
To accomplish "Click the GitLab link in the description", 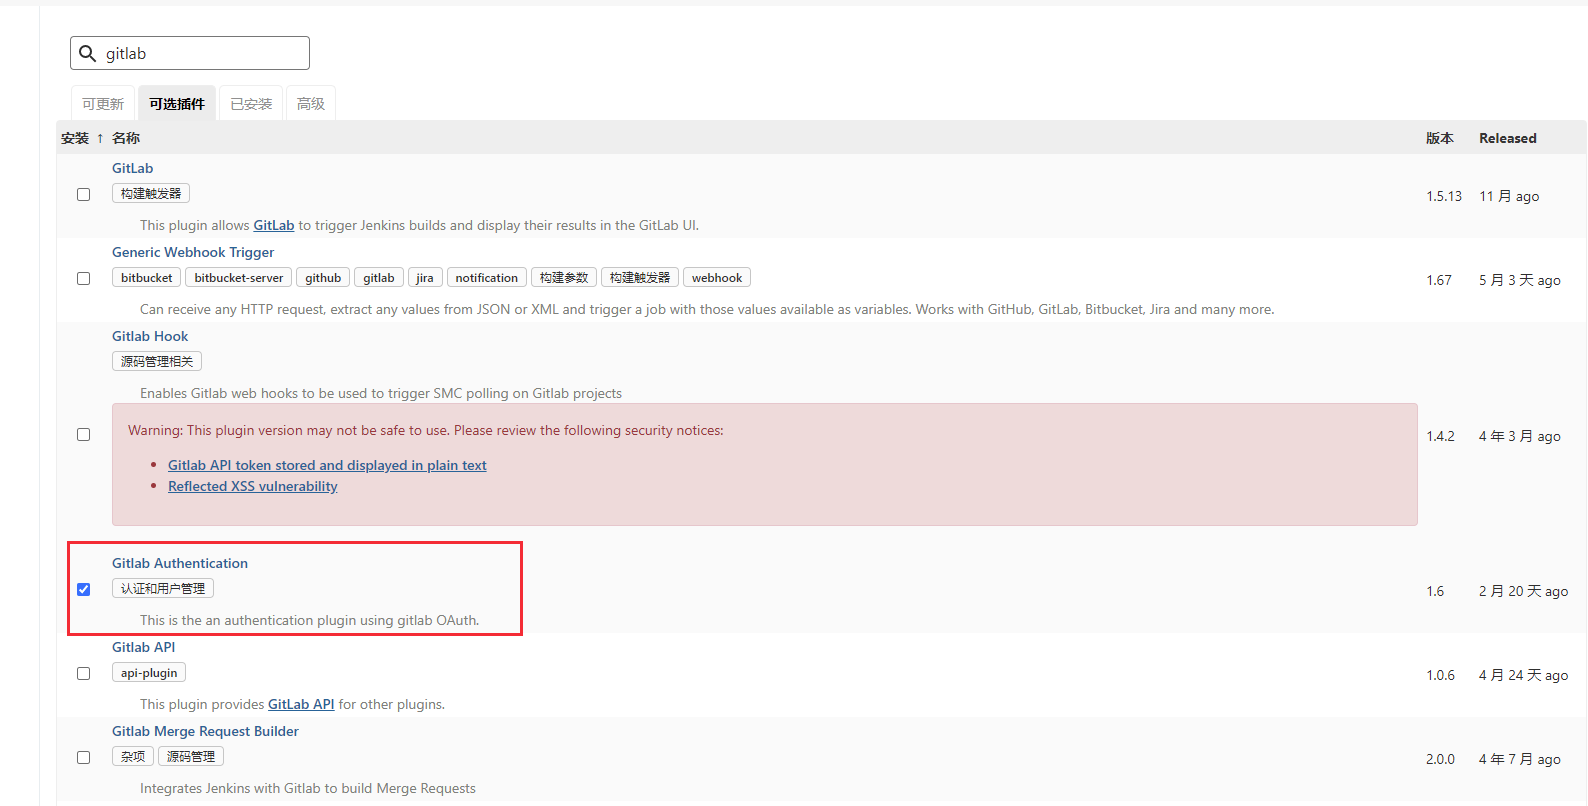I will [274, 225].
